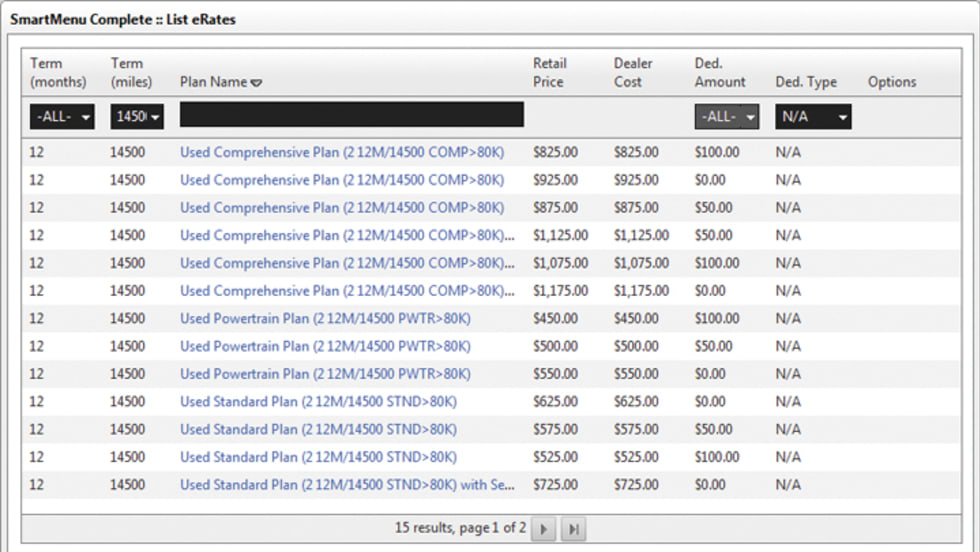Open the $625.00 Used Standard Plan link
Screen dimensions: 980x552
coord(318,402)
